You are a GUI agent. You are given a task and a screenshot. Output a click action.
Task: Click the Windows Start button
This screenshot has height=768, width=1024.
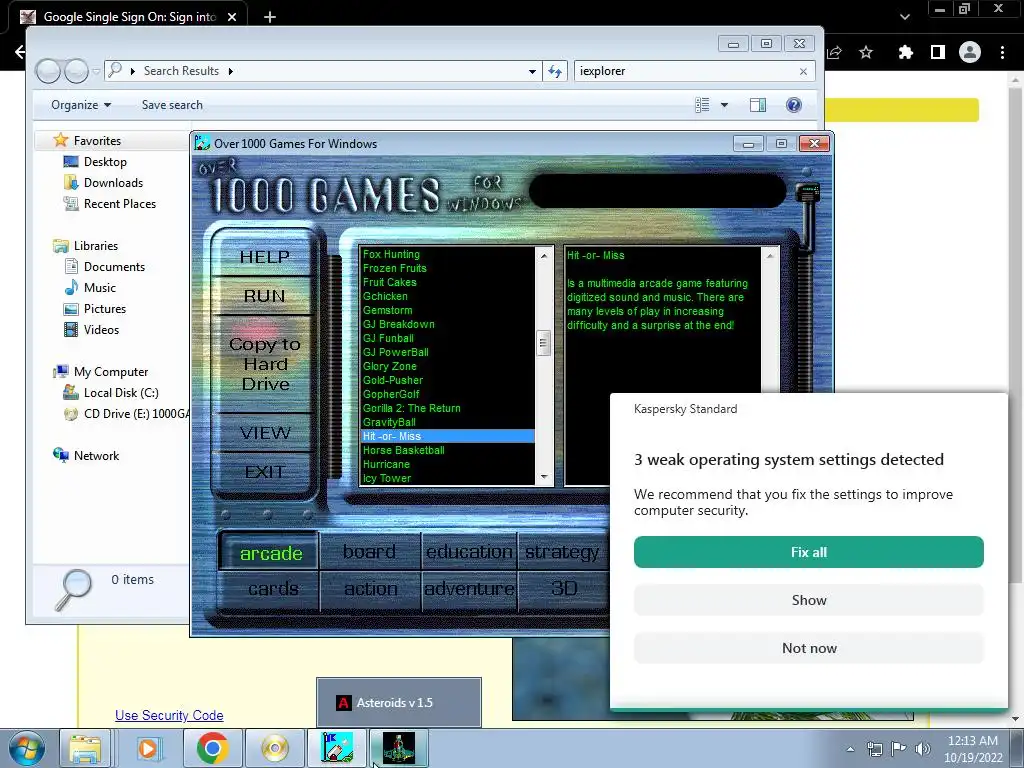point(27,748)
